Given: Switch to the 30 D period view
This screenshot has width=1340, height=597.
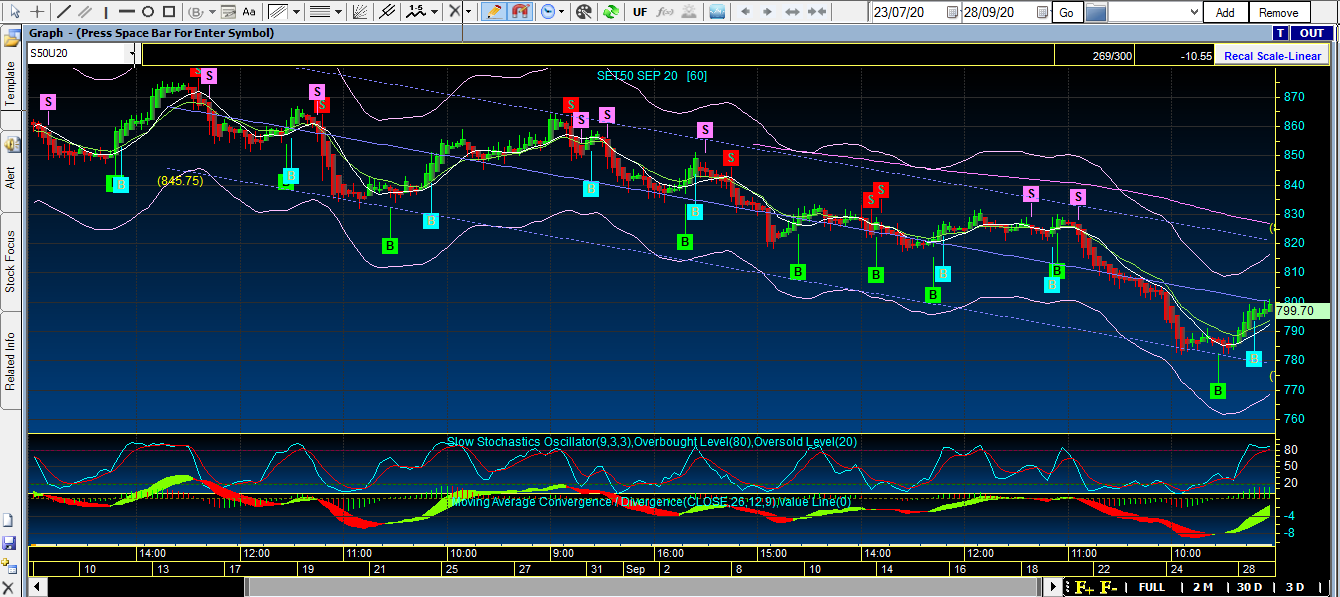Looking at the screenshot, I should 1249,587.
